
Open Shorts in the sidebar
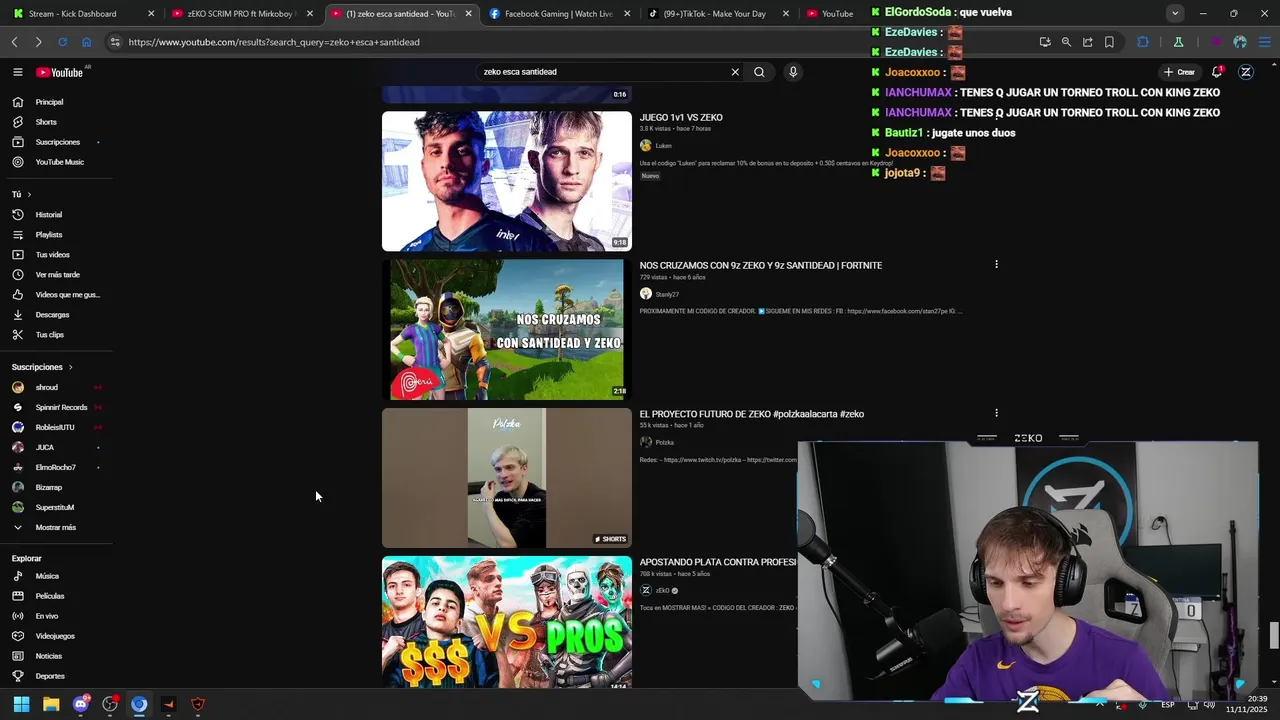(56, 122)
